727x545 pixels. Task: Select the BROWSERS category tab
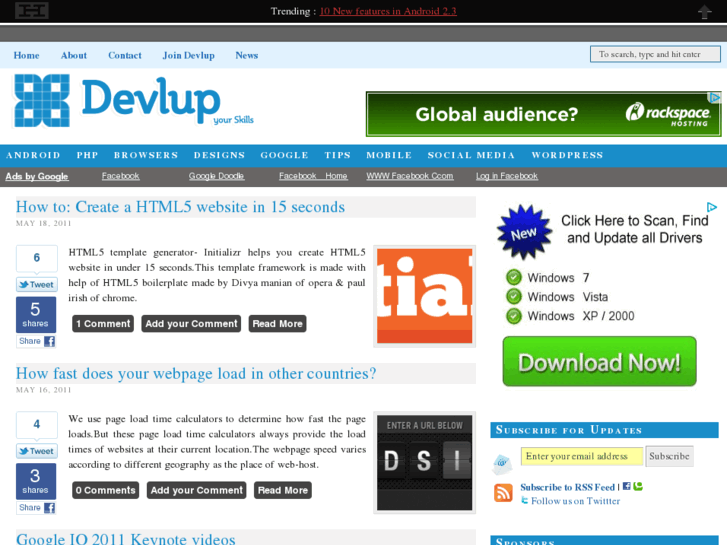pyautogui.click(x=146, y=155)
